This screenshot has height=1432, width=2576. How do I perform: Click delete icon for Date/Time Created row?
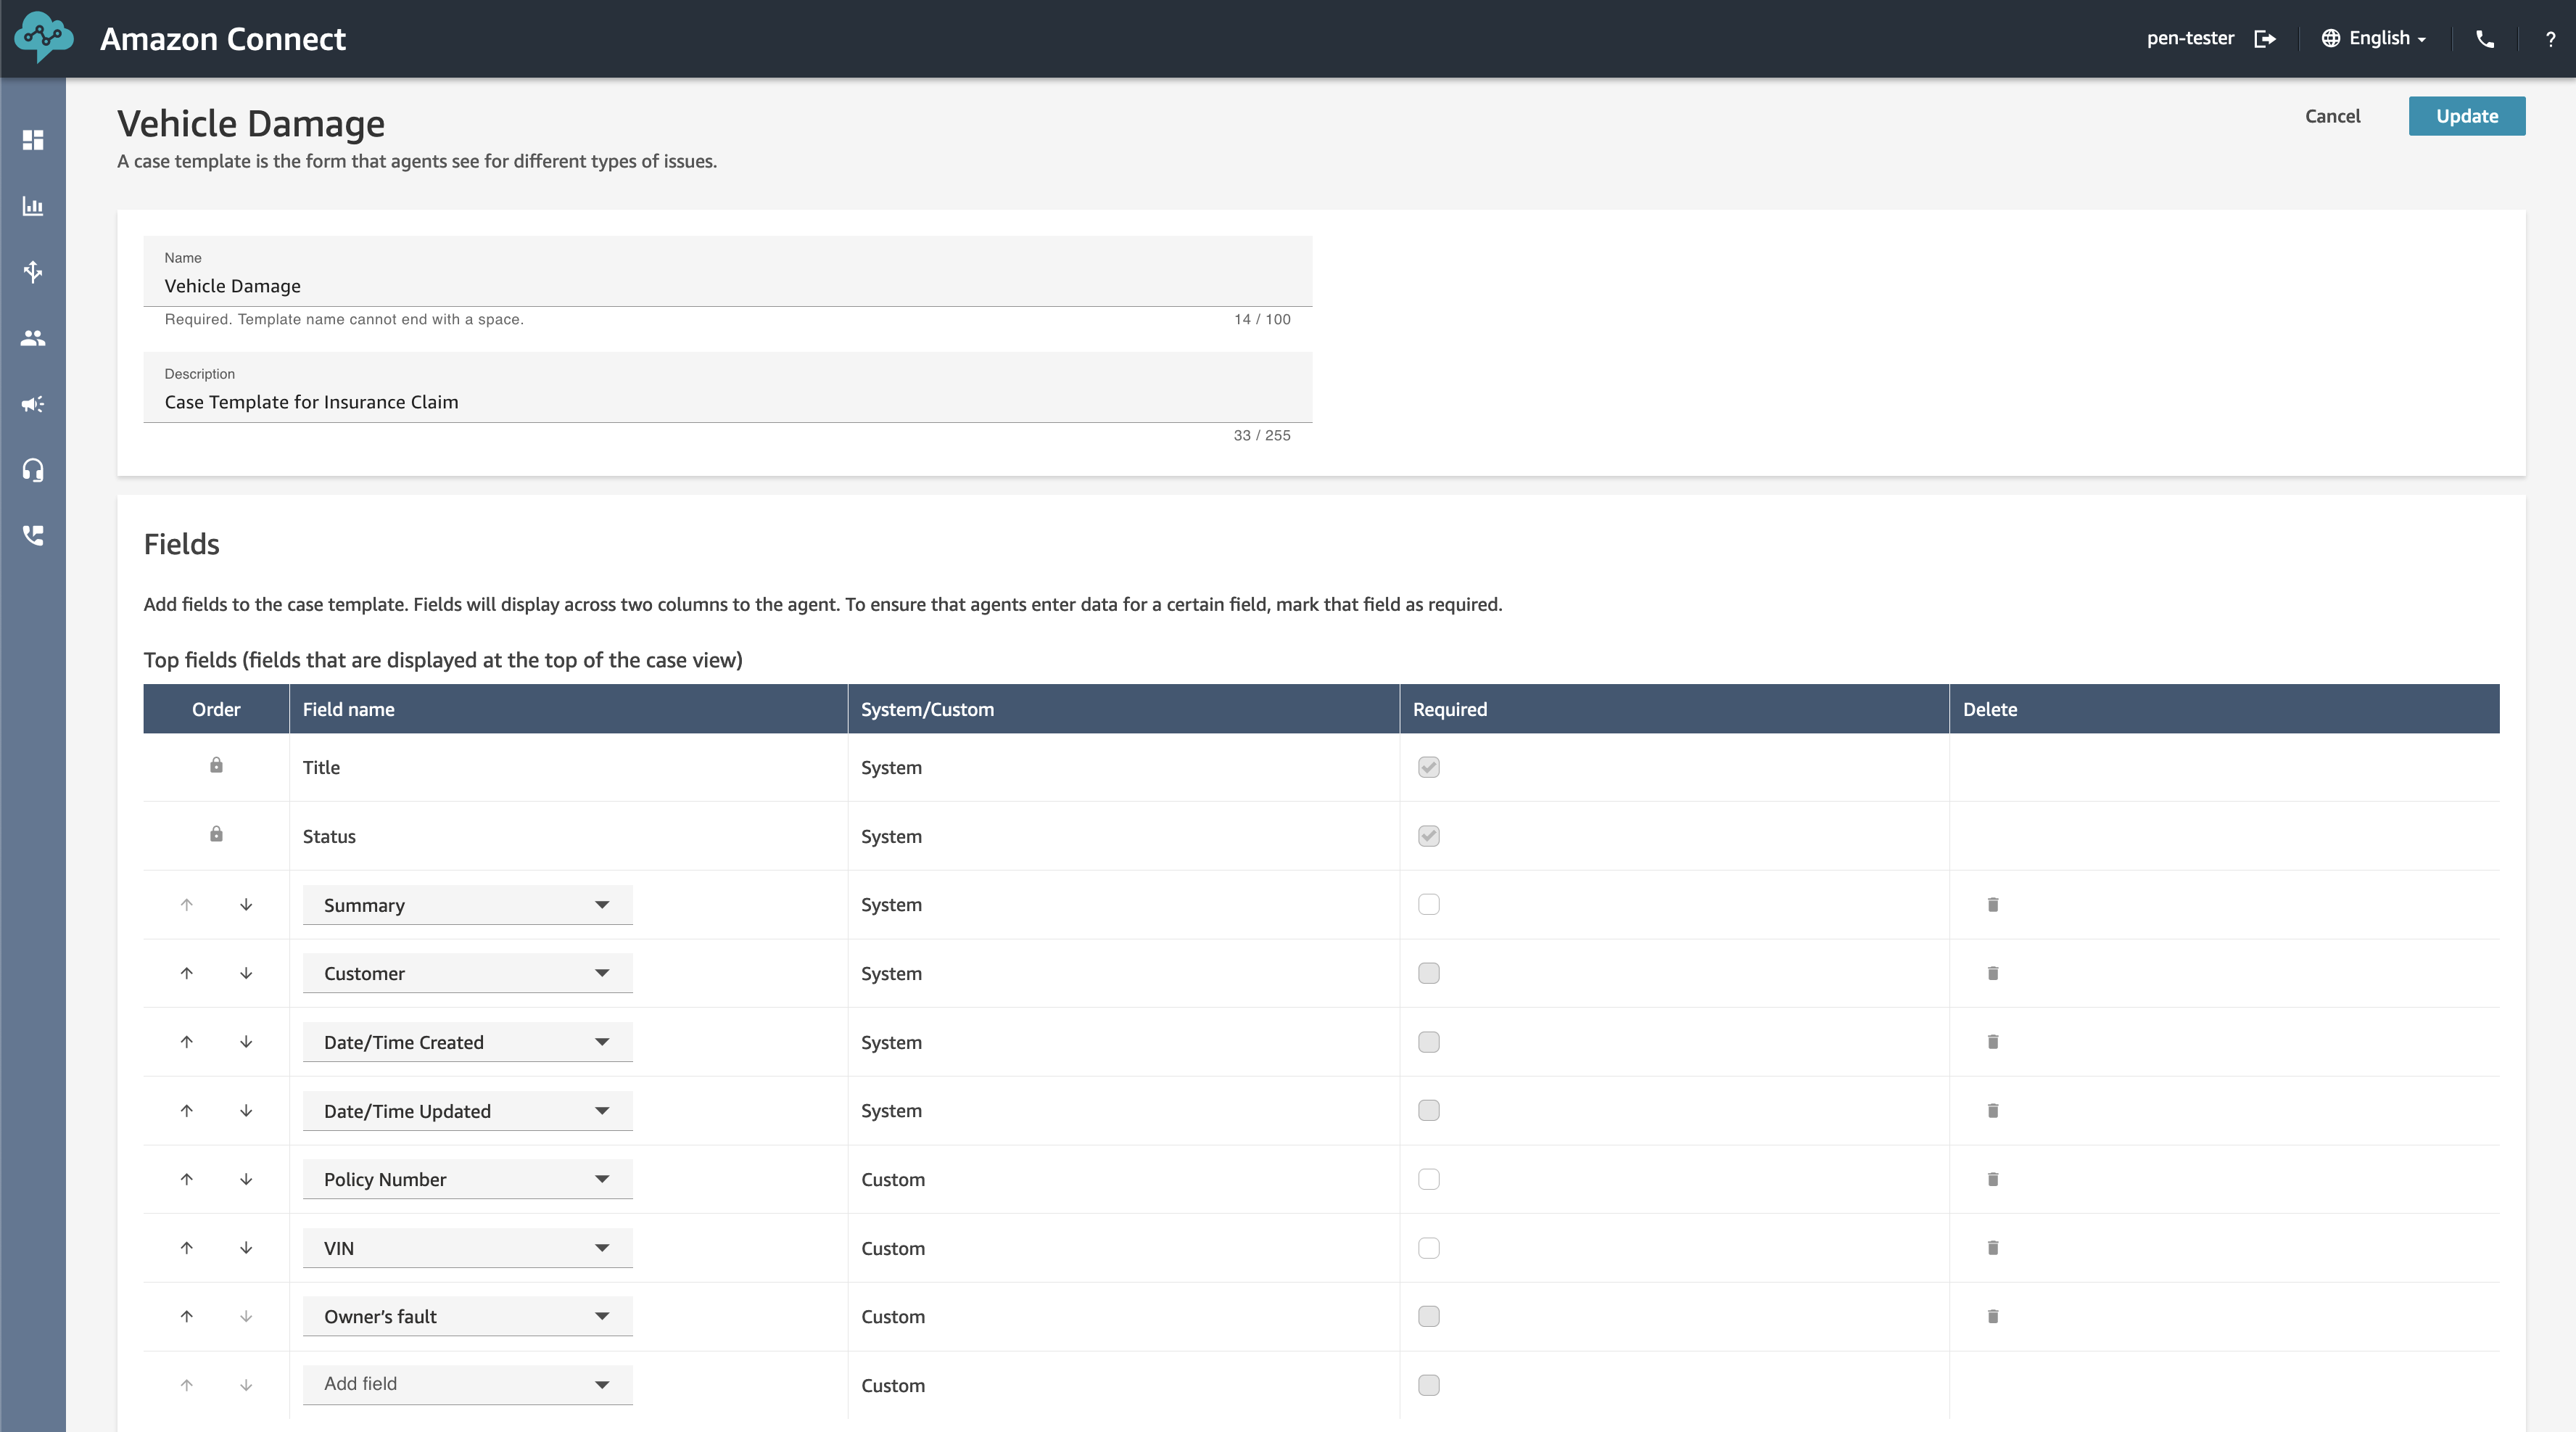(x=1993, y=1040)
